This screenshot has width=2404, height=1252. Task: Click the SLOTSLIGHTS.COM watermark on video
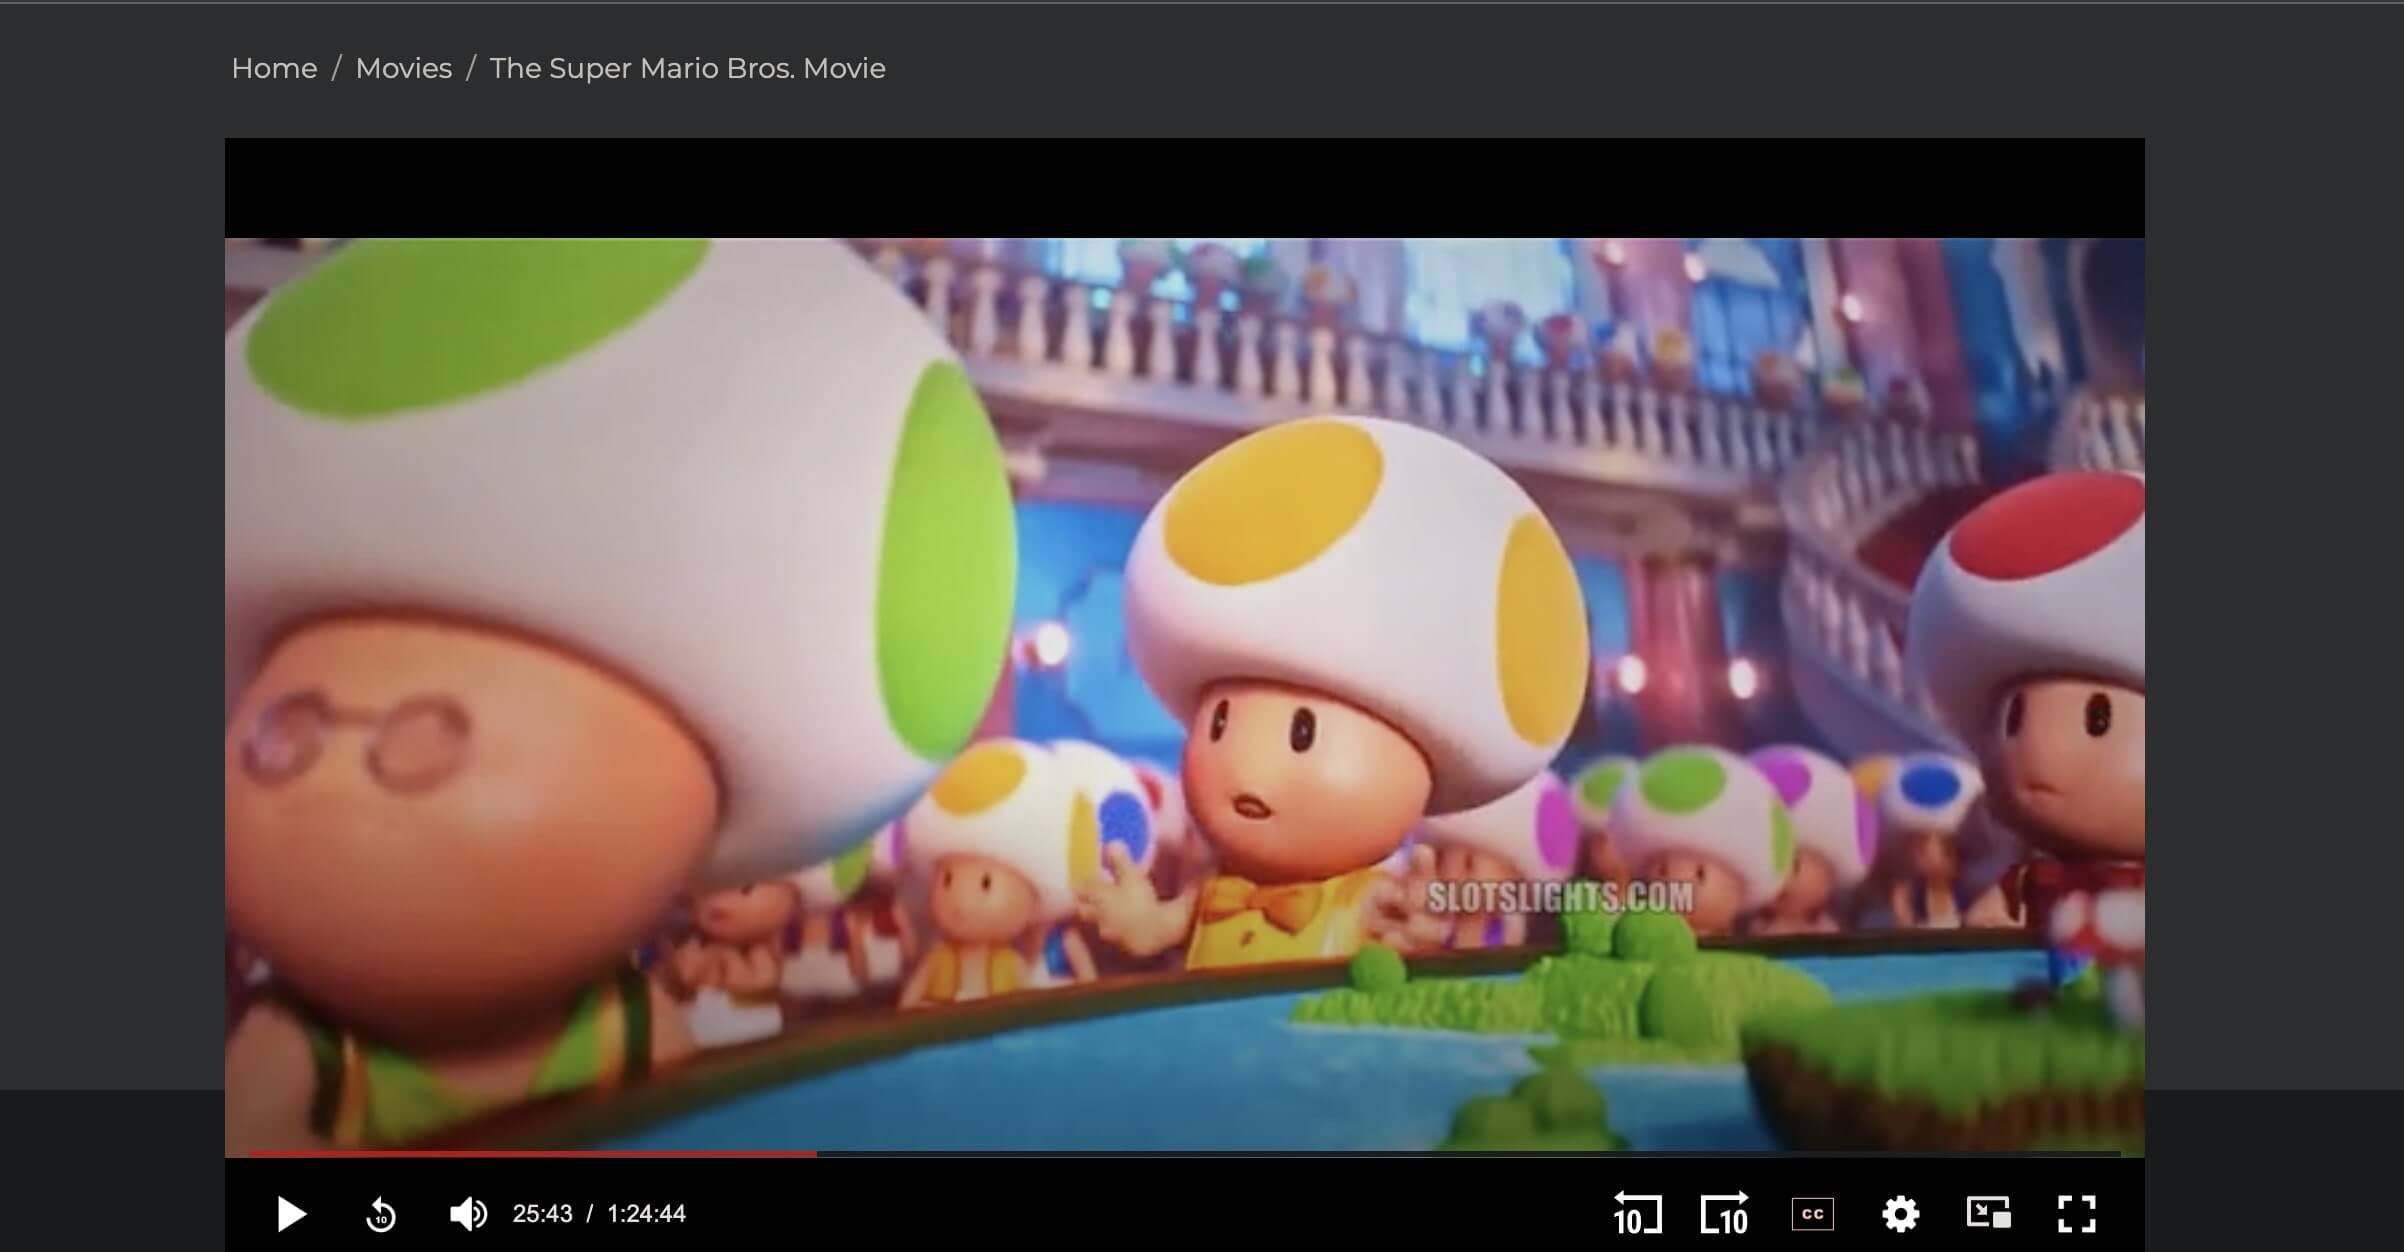1559,897
